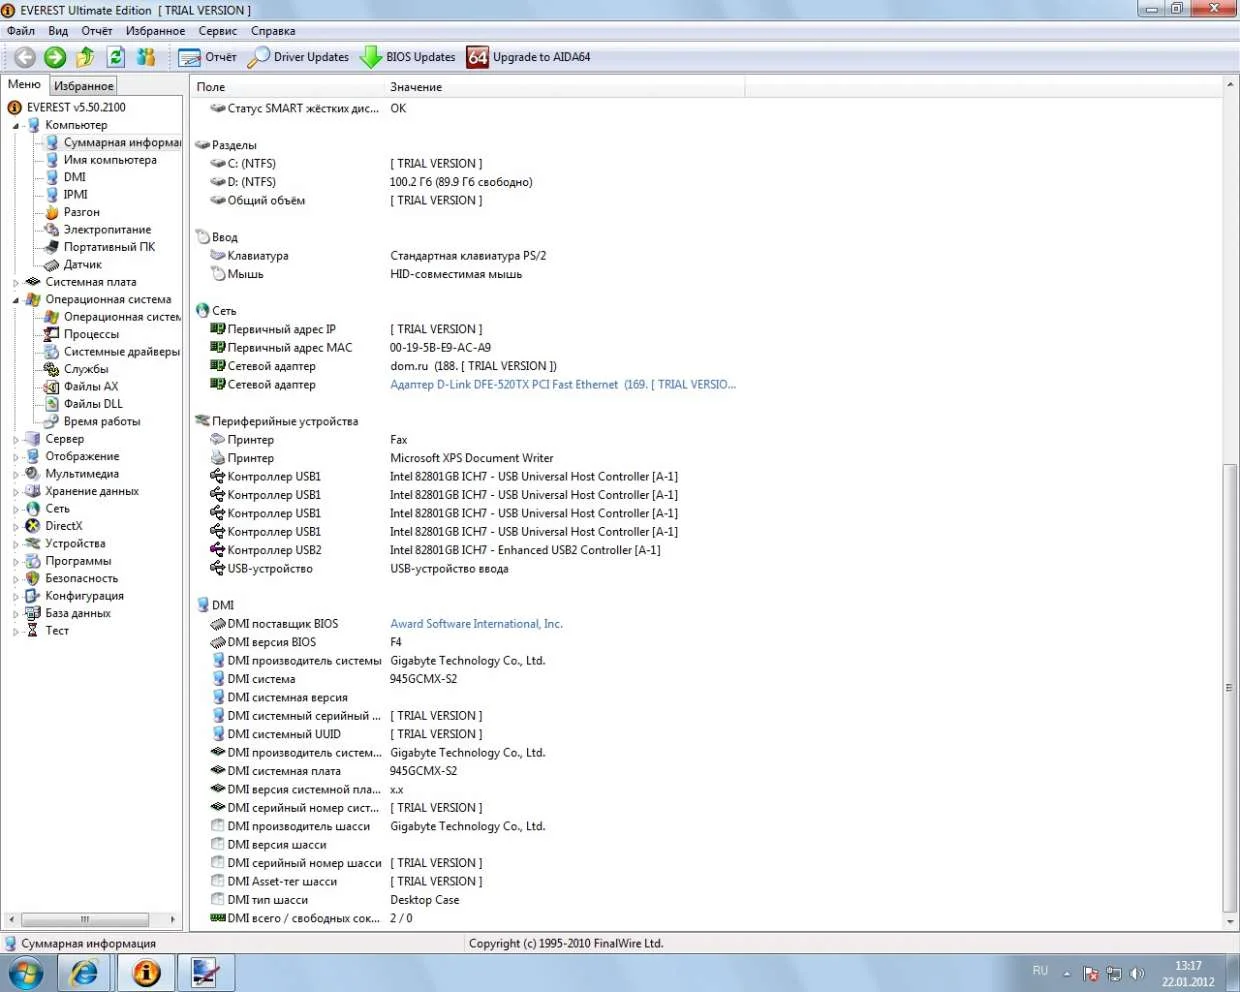Expand the Системная плата tree node
The height and width of the screenshot is (992, 1240).
(x=16, y=283)
